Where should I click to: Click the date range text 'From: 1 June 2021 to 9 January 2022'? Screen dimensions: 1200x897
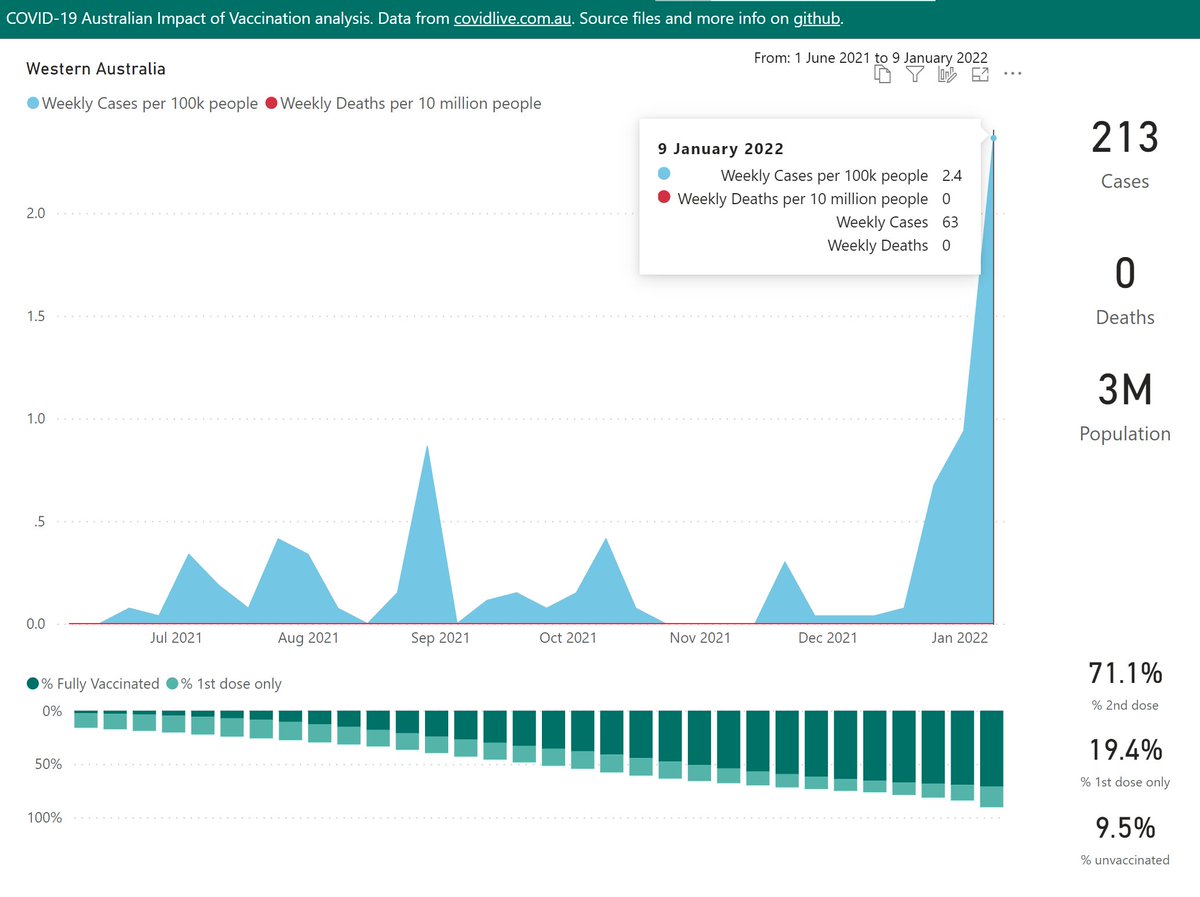pos(871,59)
